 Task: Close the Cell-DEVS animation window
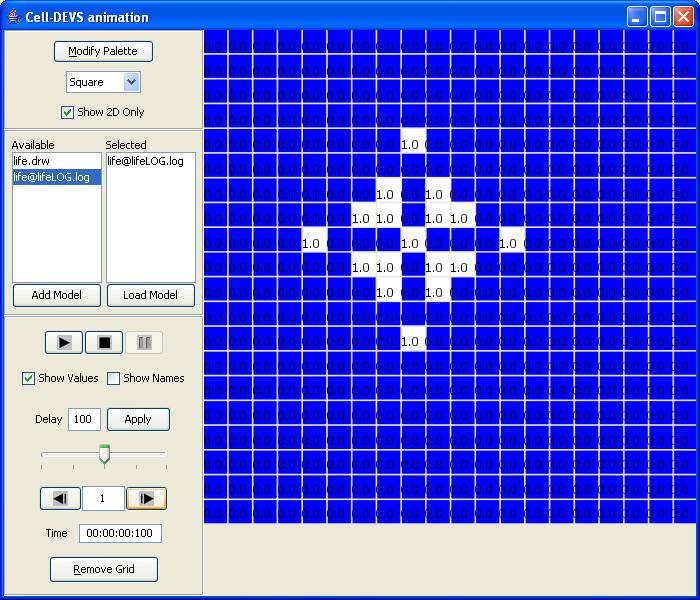coord(683,17)
